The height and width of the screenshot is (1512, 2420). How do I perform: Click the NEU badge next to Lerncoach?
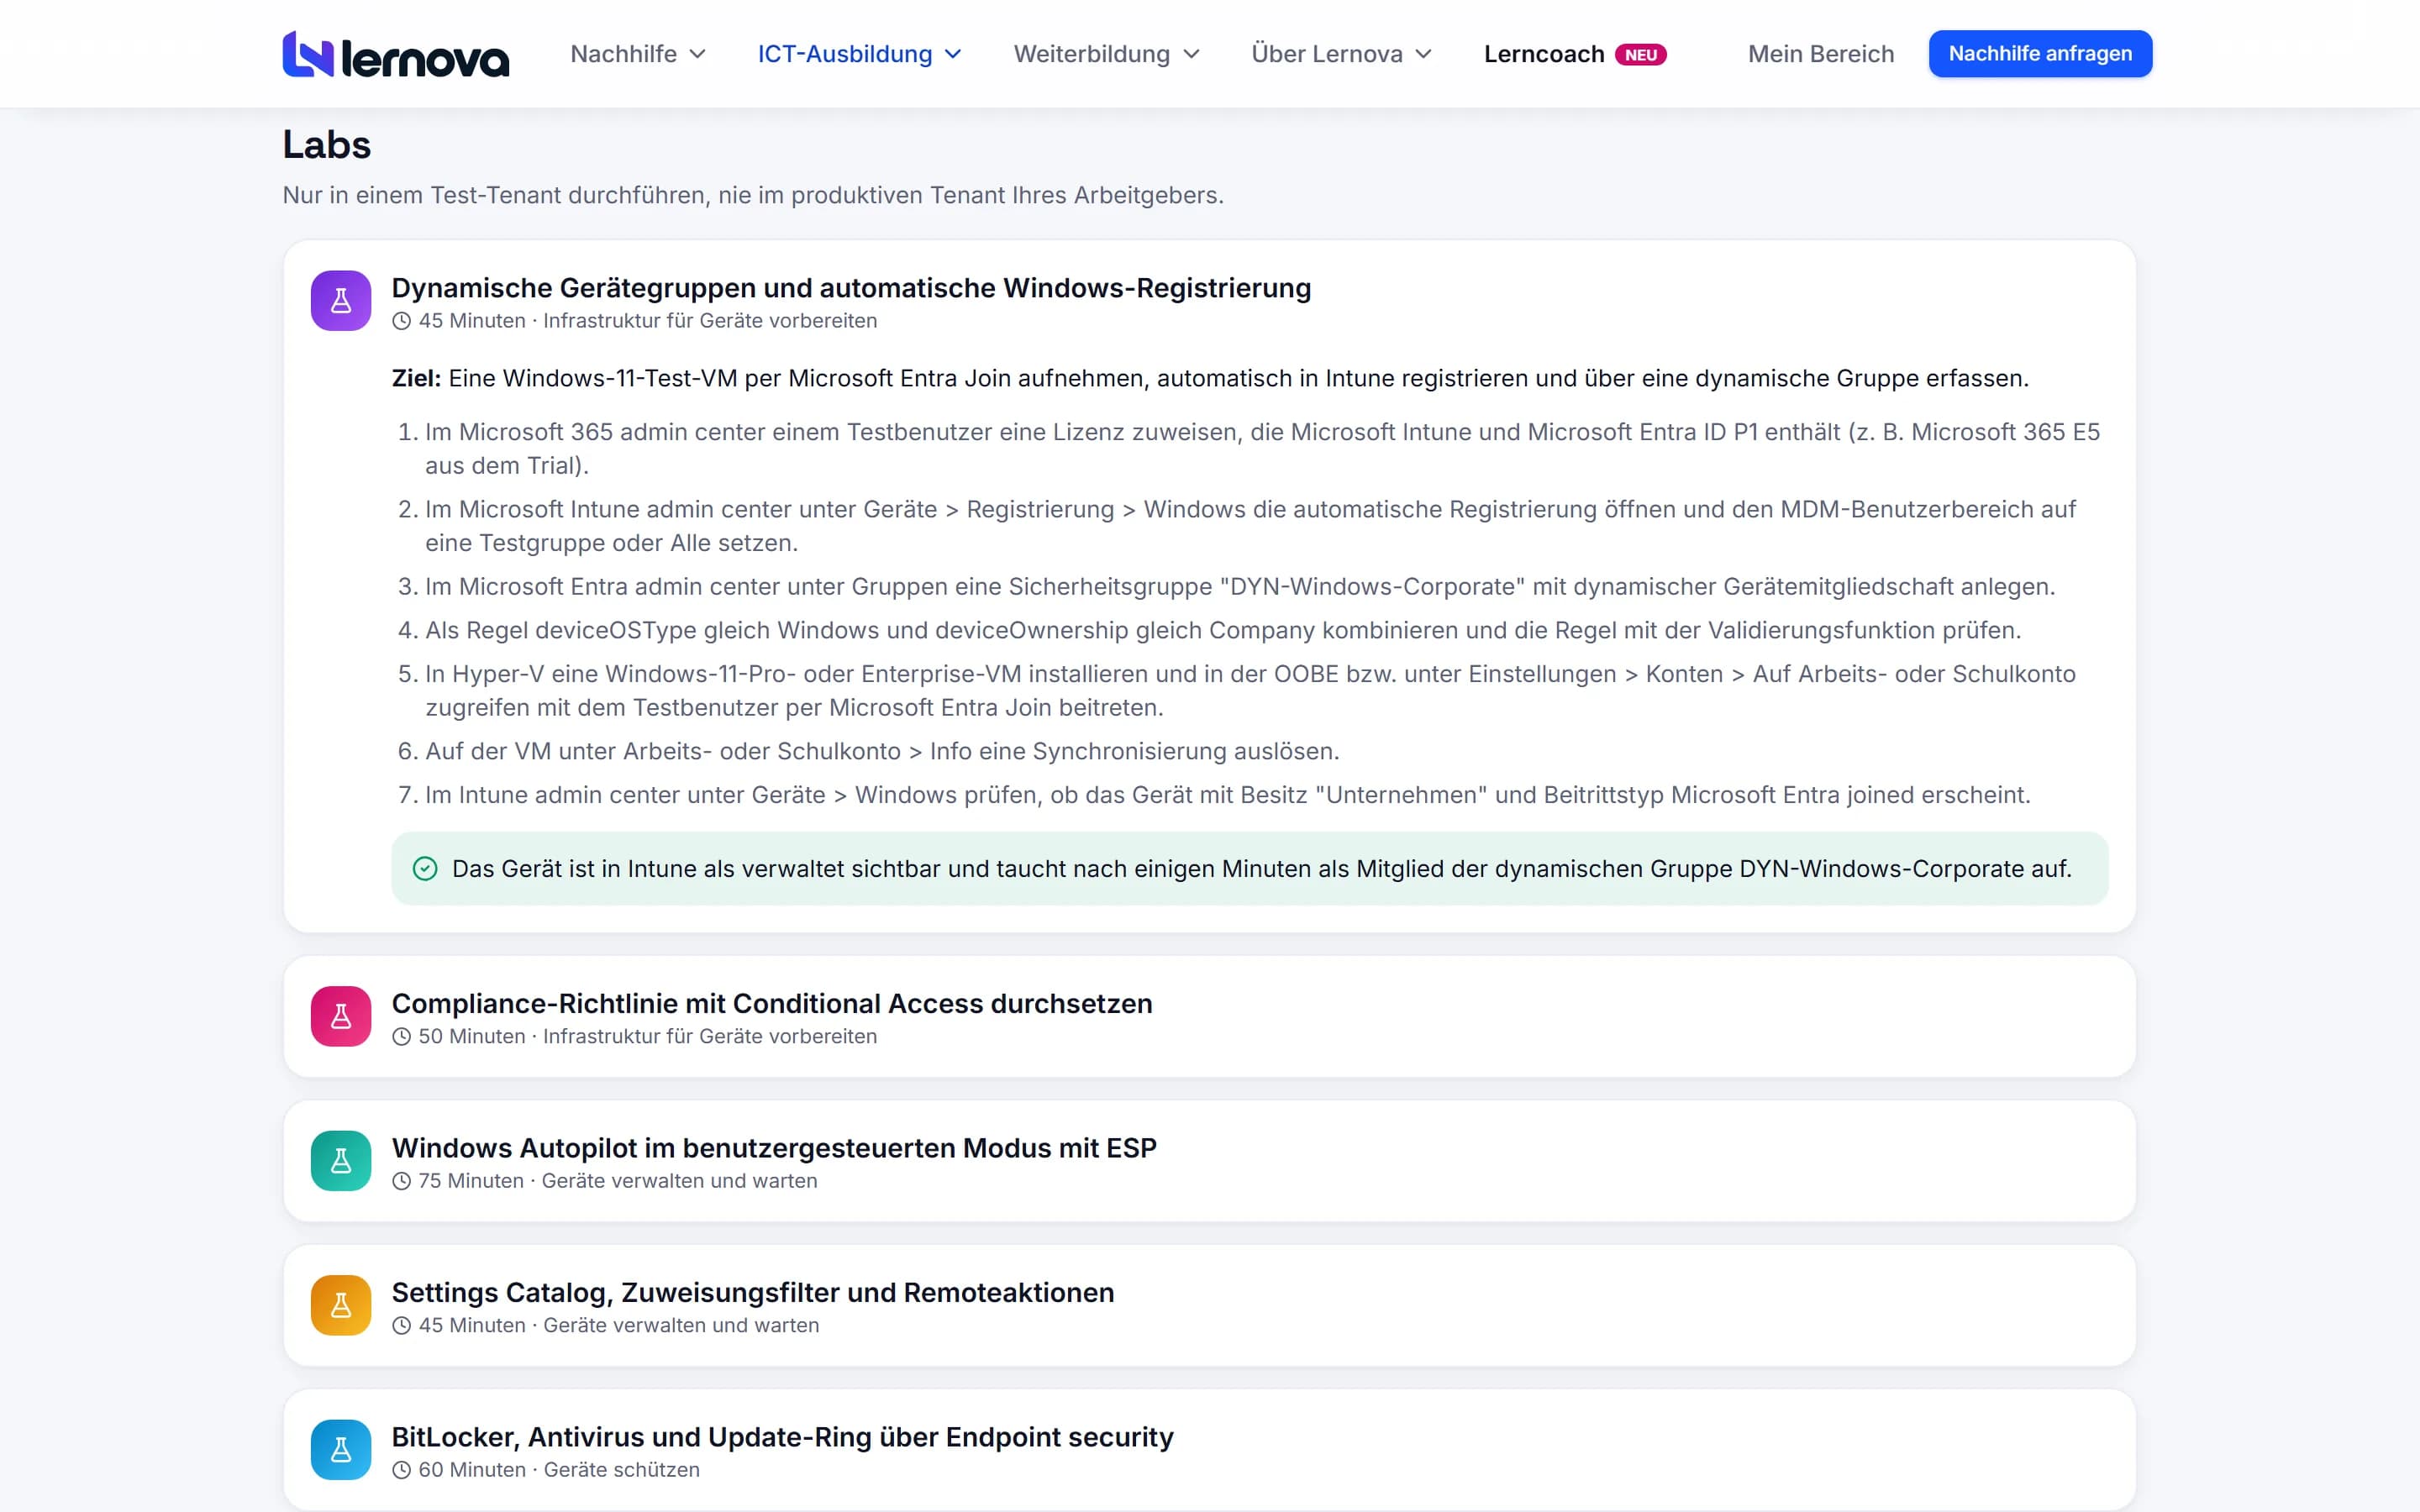coord(1640,55)
